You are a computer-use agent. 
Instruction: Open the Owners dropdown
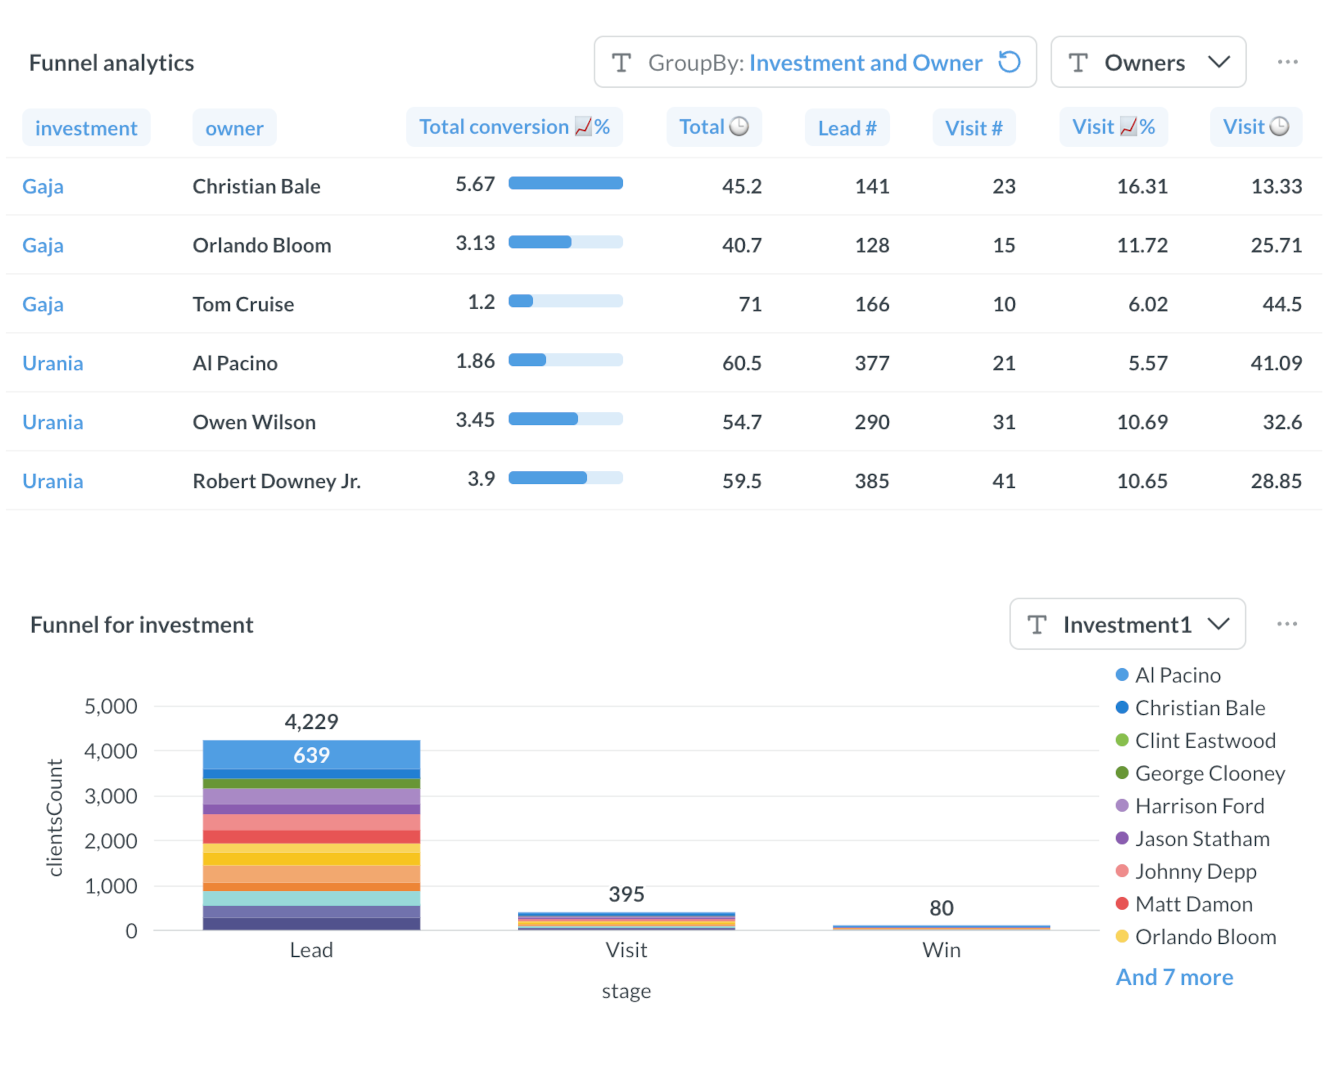click(1219, 62)
